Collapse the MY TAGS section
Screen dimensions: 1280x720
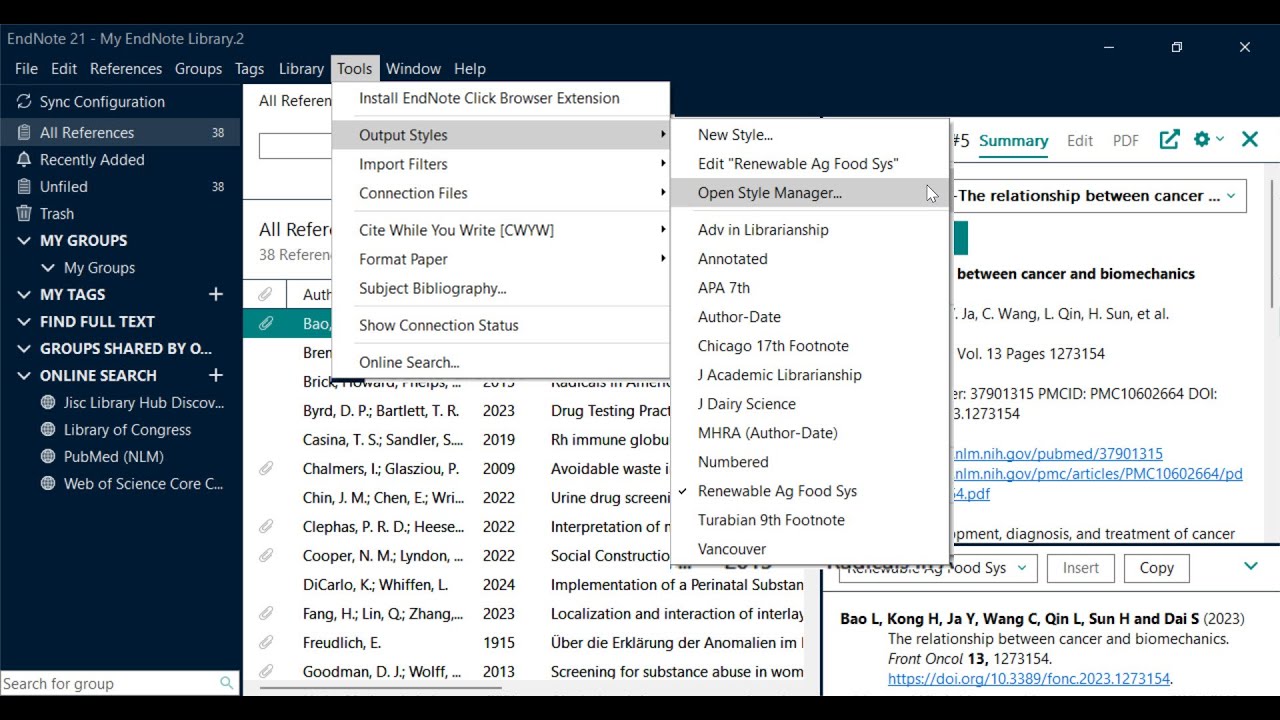(x=24, y=295)
